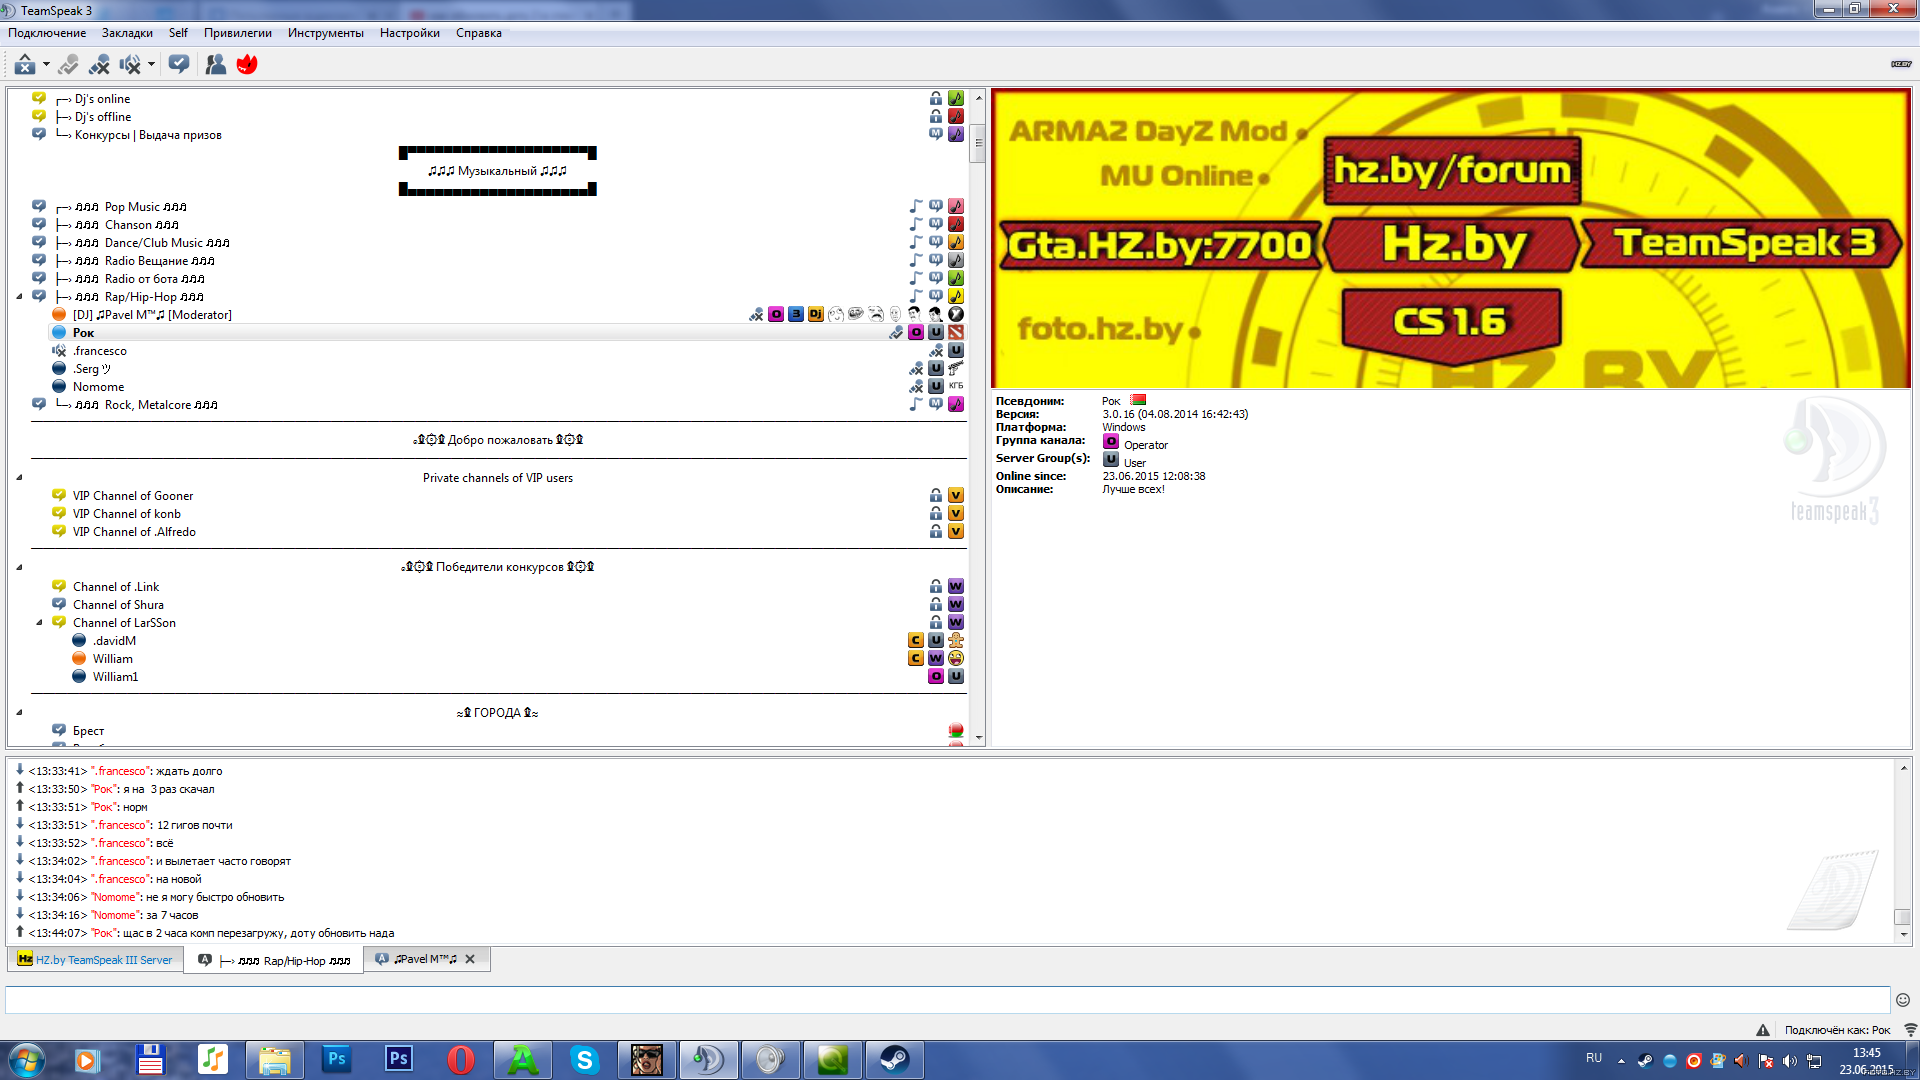
Task: Click the connection signal icon in status bar
Action: pyautogui.click(x=1909, y=1030)
